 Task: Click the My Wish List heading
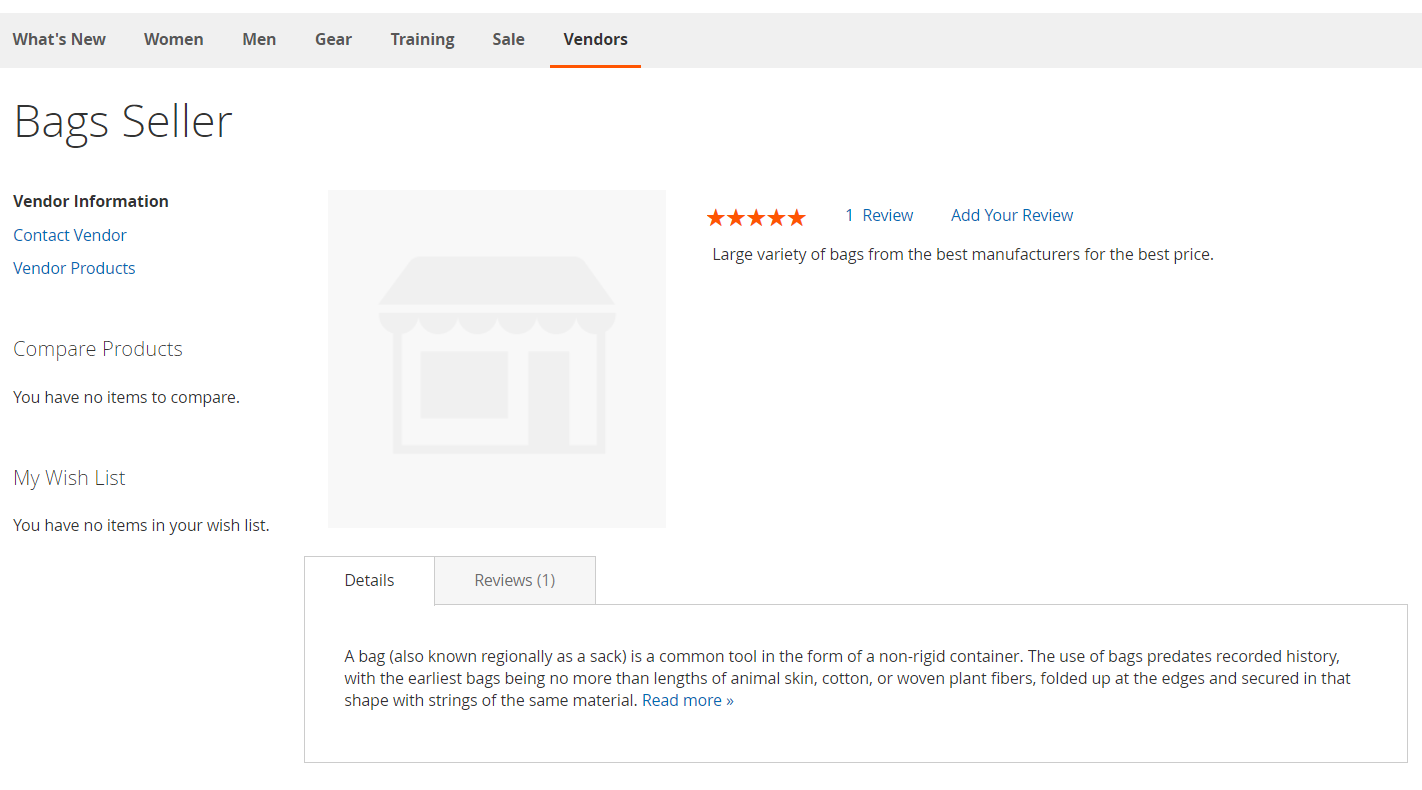coord(69,478)
